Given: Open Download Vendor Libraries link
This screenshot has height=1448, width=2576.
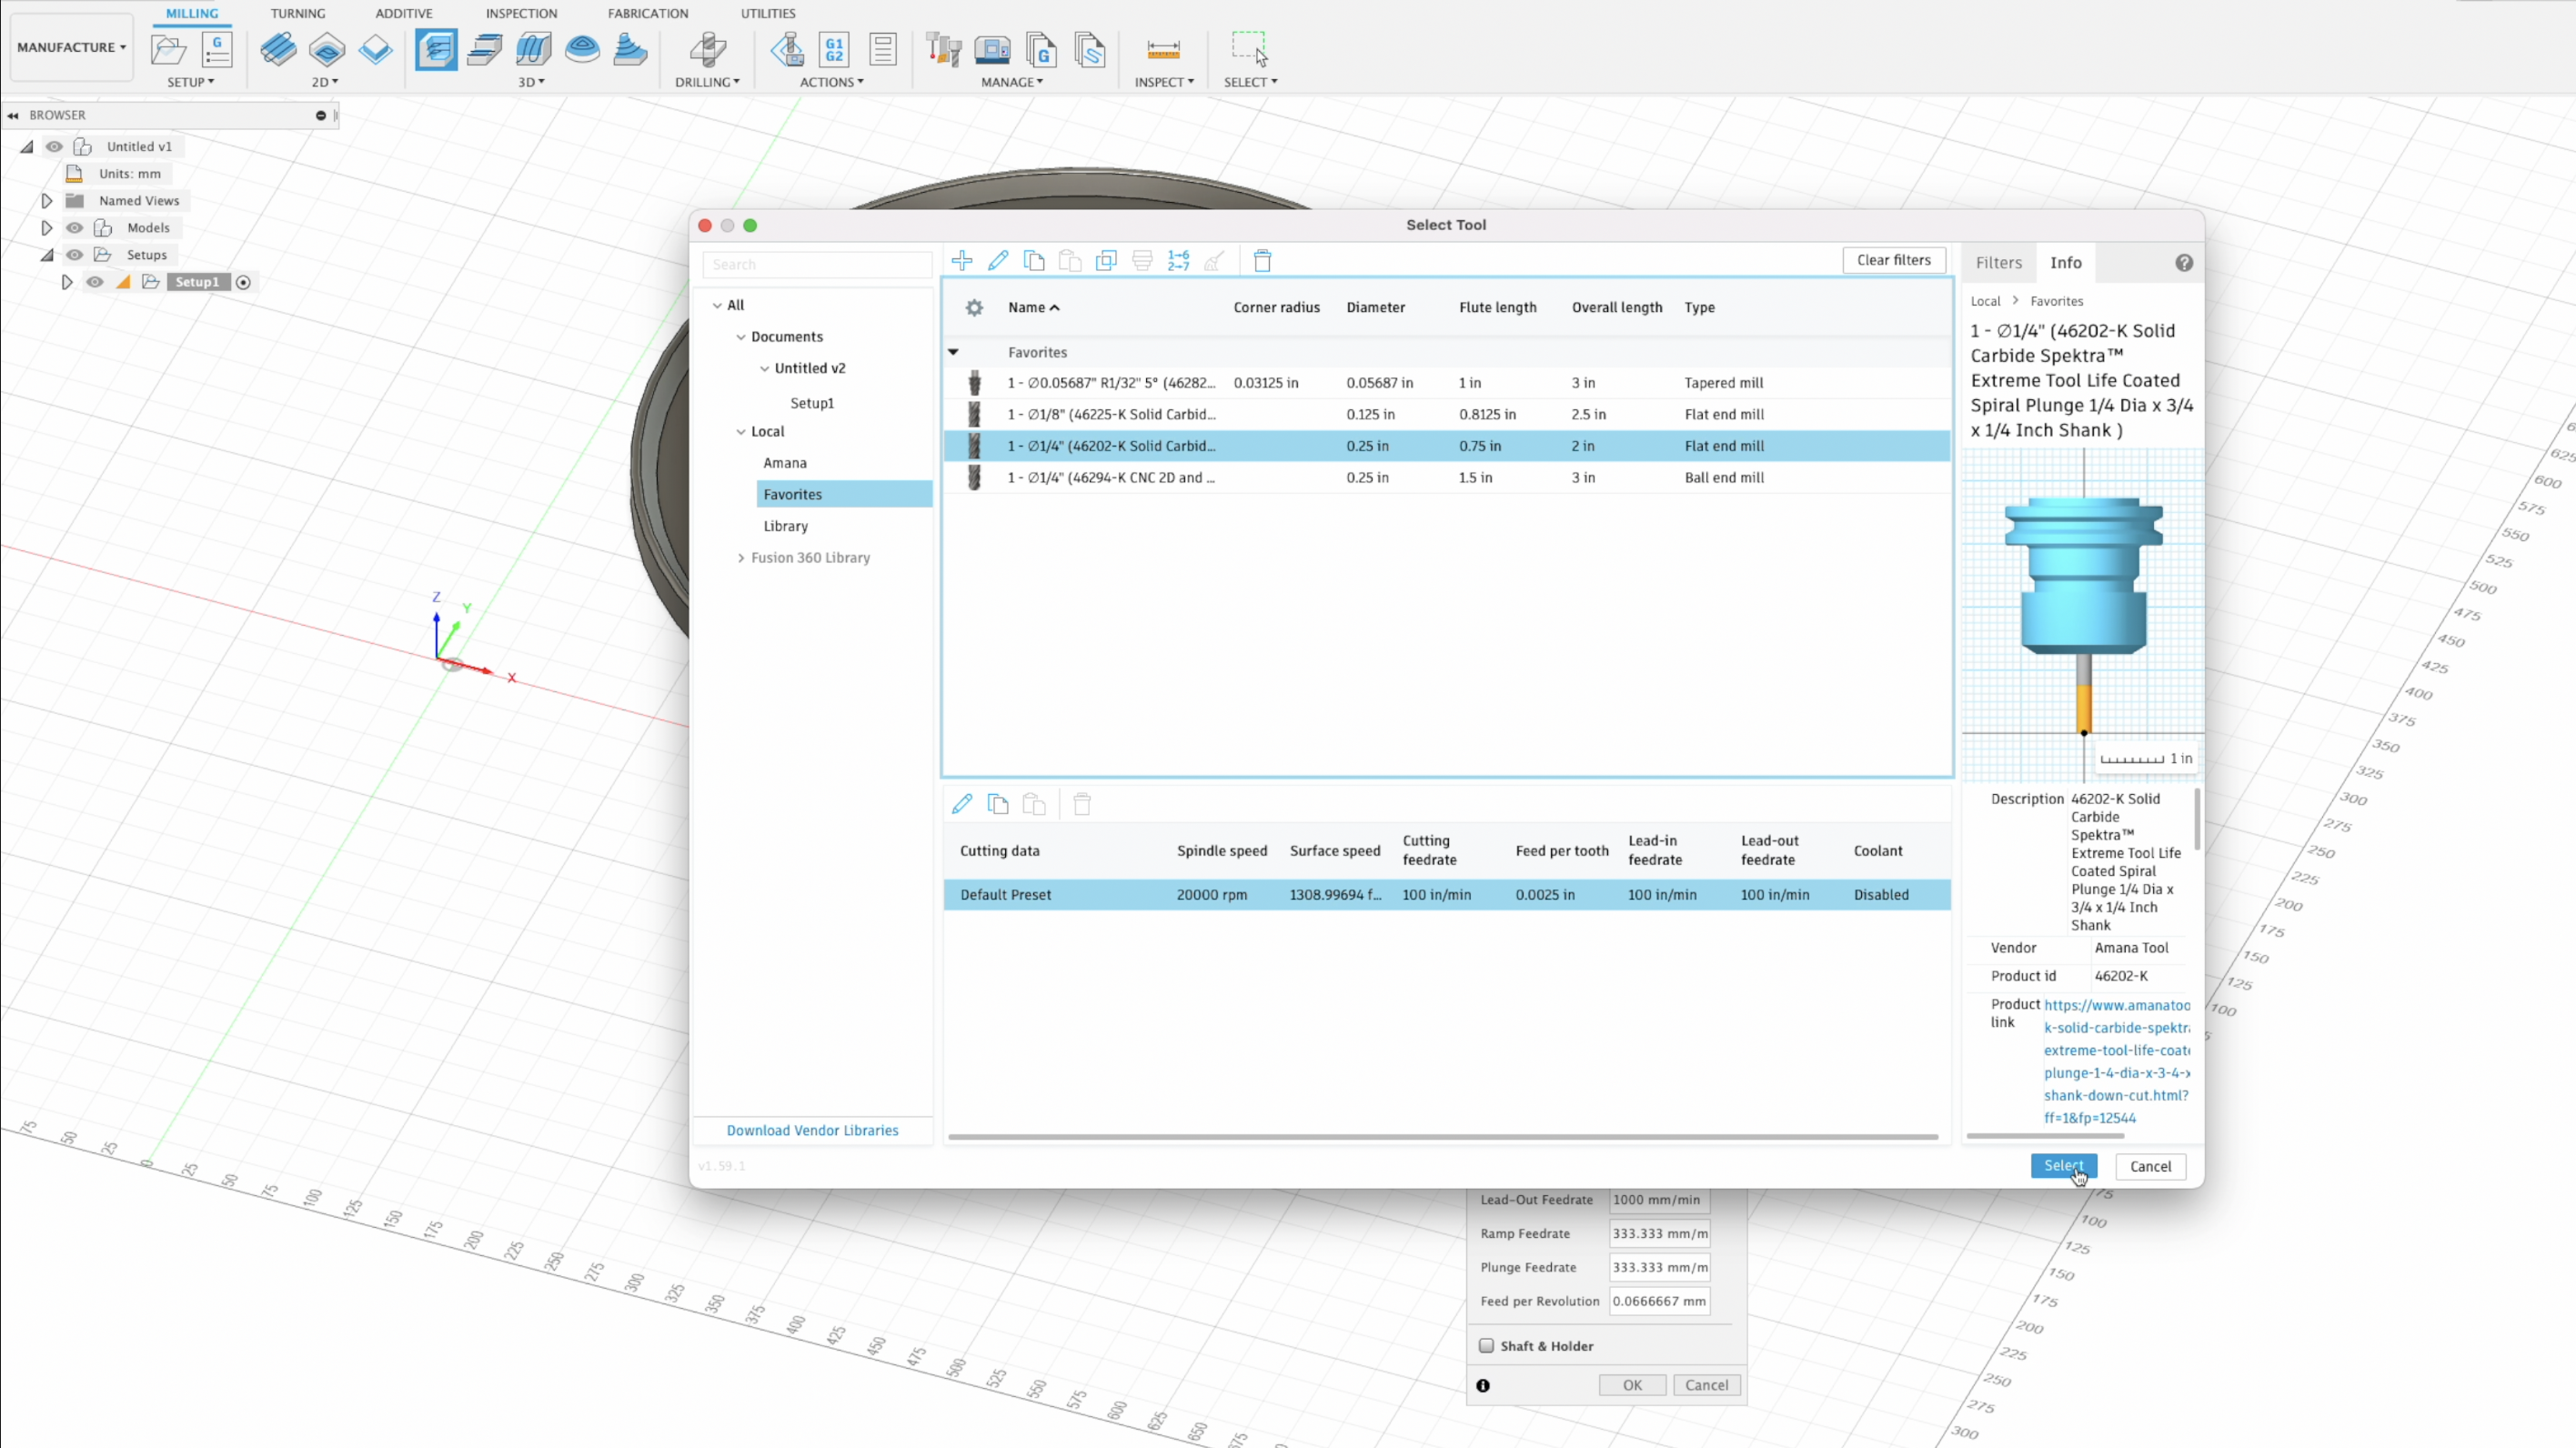Looking at the screenshot, I should tap(812, 1130).
